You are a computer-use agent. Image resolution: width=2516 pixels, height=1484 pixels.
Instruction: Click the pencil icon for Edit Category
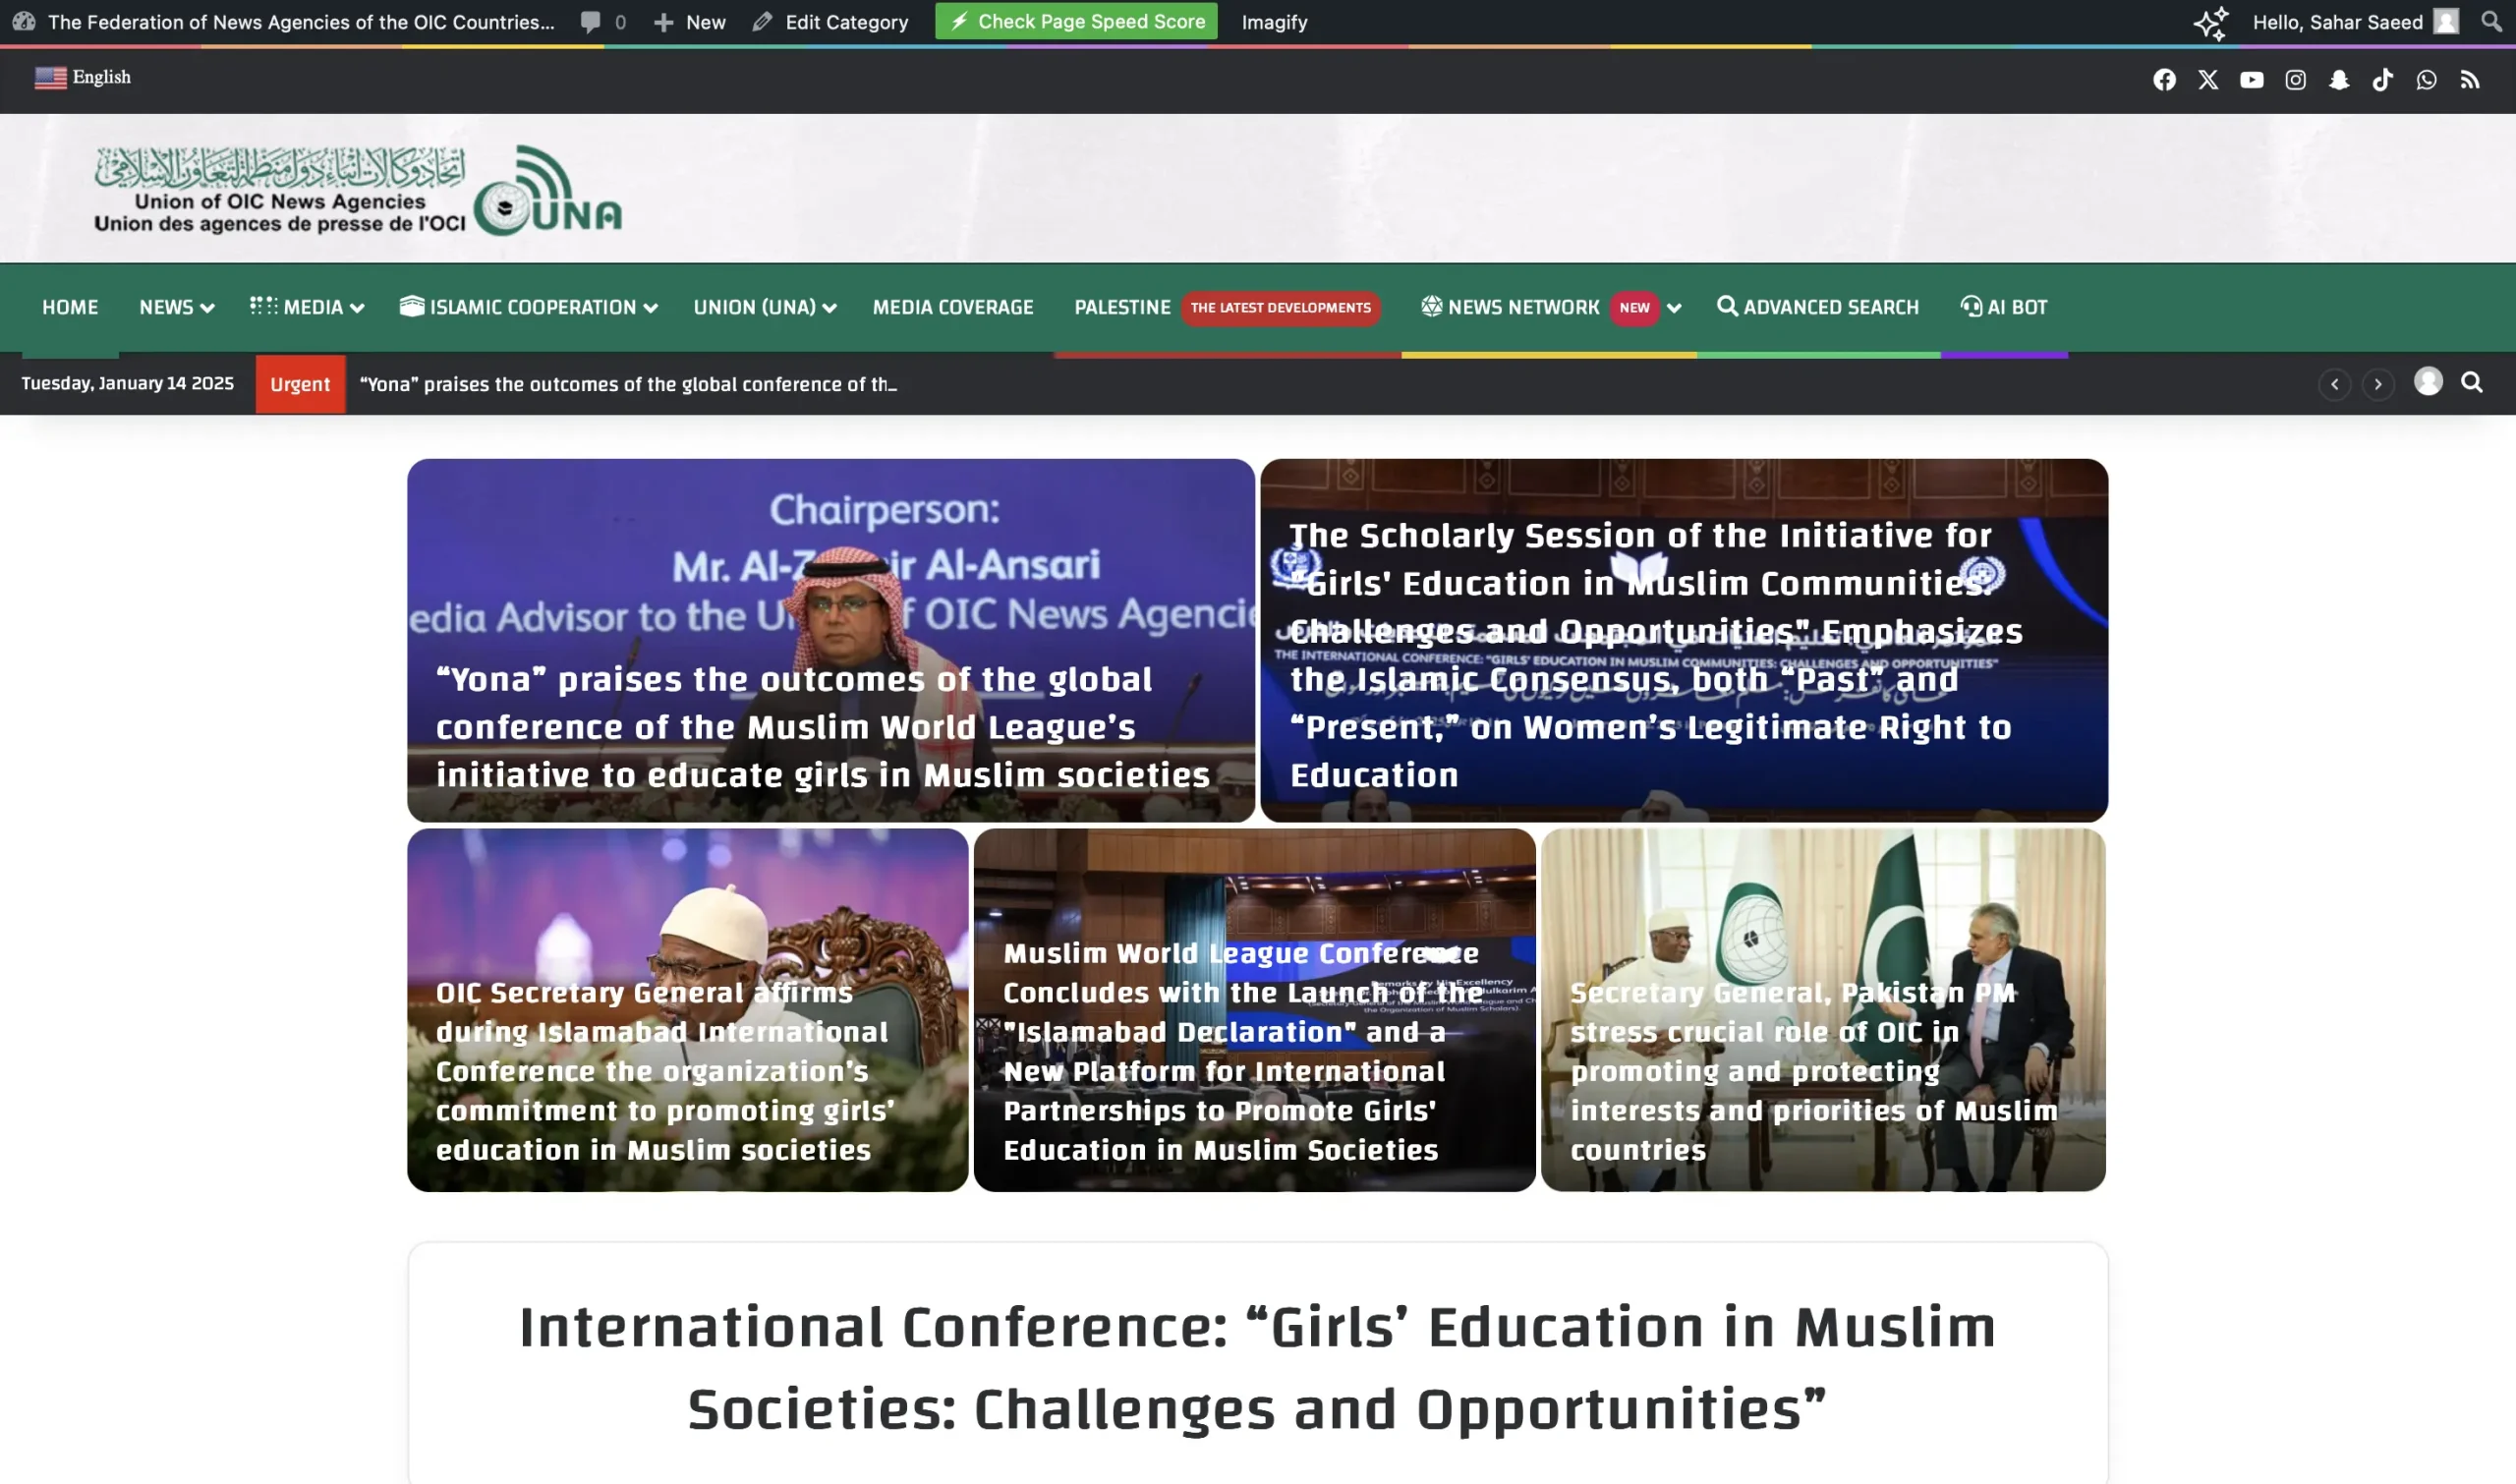click(x=762, y=22)
